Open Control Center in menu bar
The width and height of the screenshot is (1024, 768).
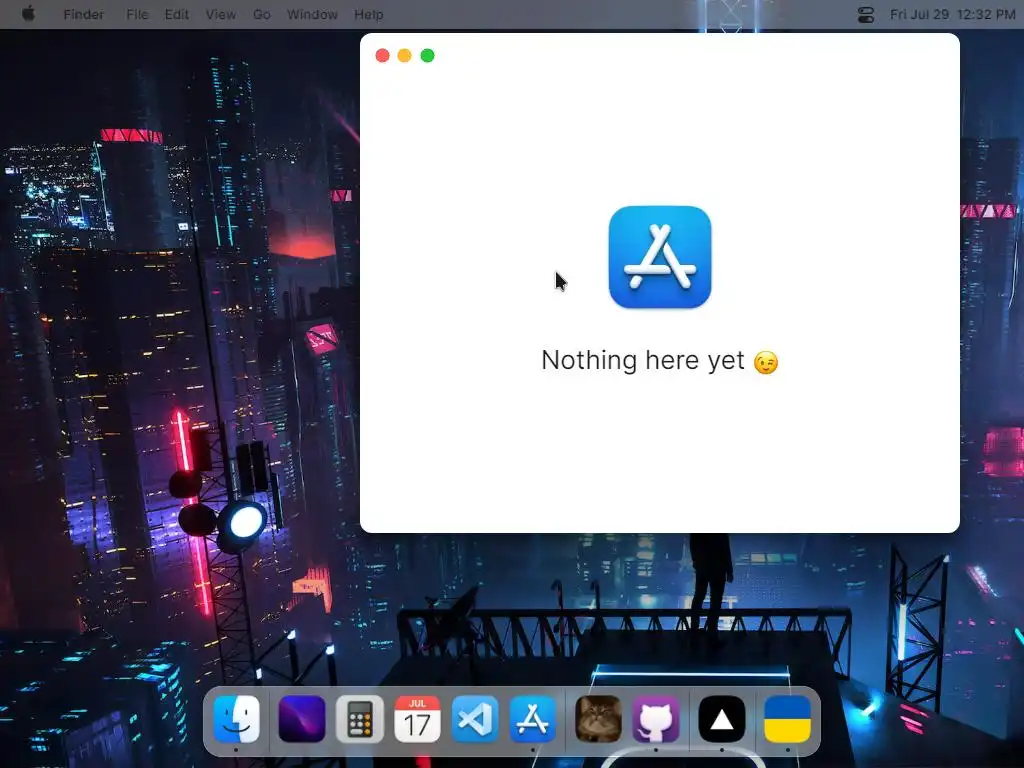click(x=866, y=14)
